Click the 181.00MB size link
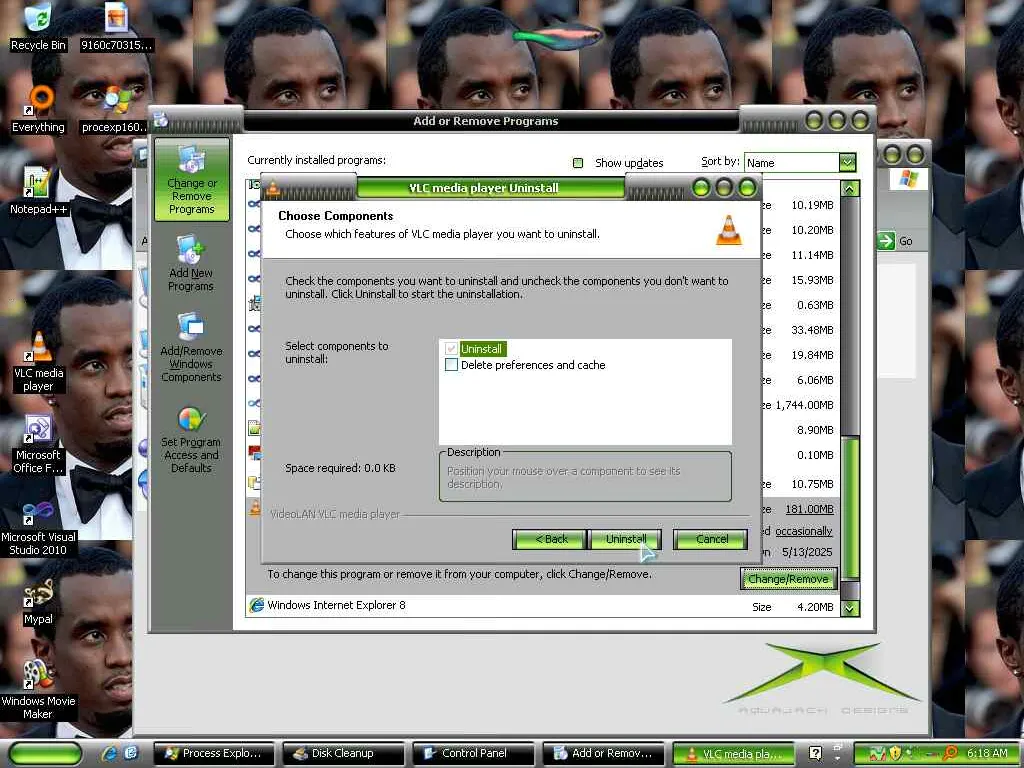The height and width of the screenshot is (768, 1024). coord(809,509)
